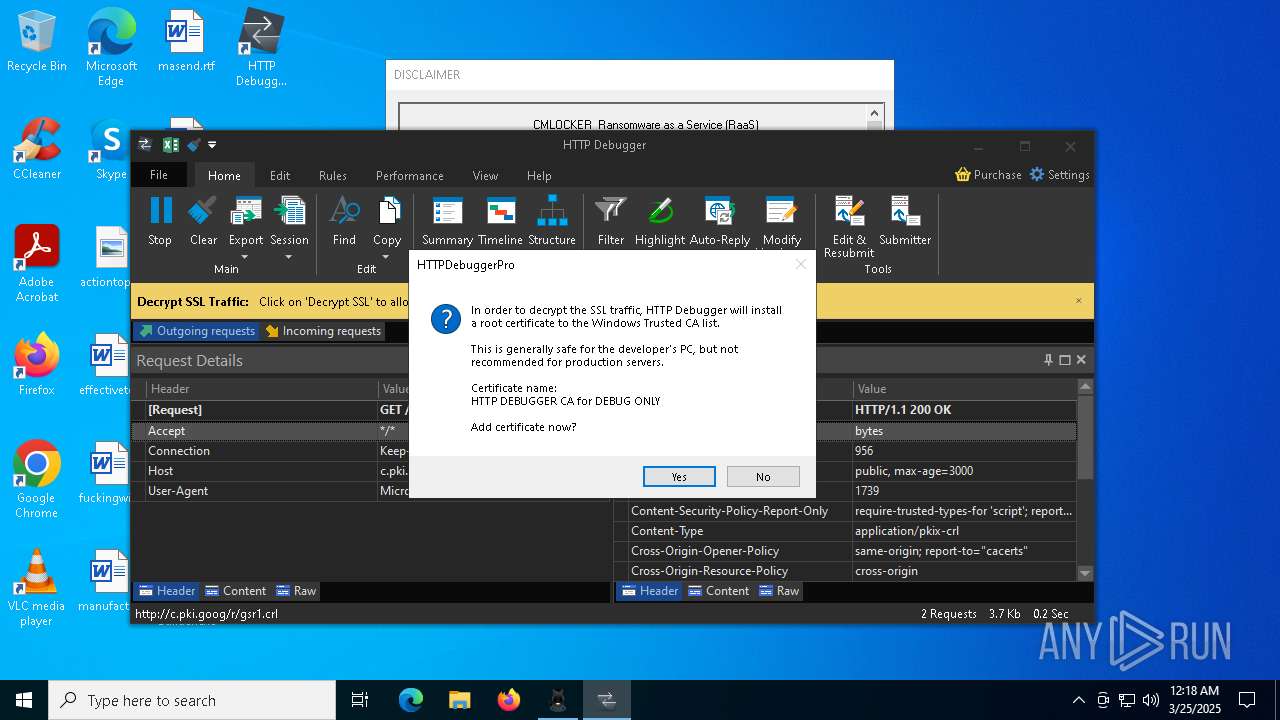Expand the Export dropdown arrow
Viewport: 1280px width, 720px height.
pos(245,257)
